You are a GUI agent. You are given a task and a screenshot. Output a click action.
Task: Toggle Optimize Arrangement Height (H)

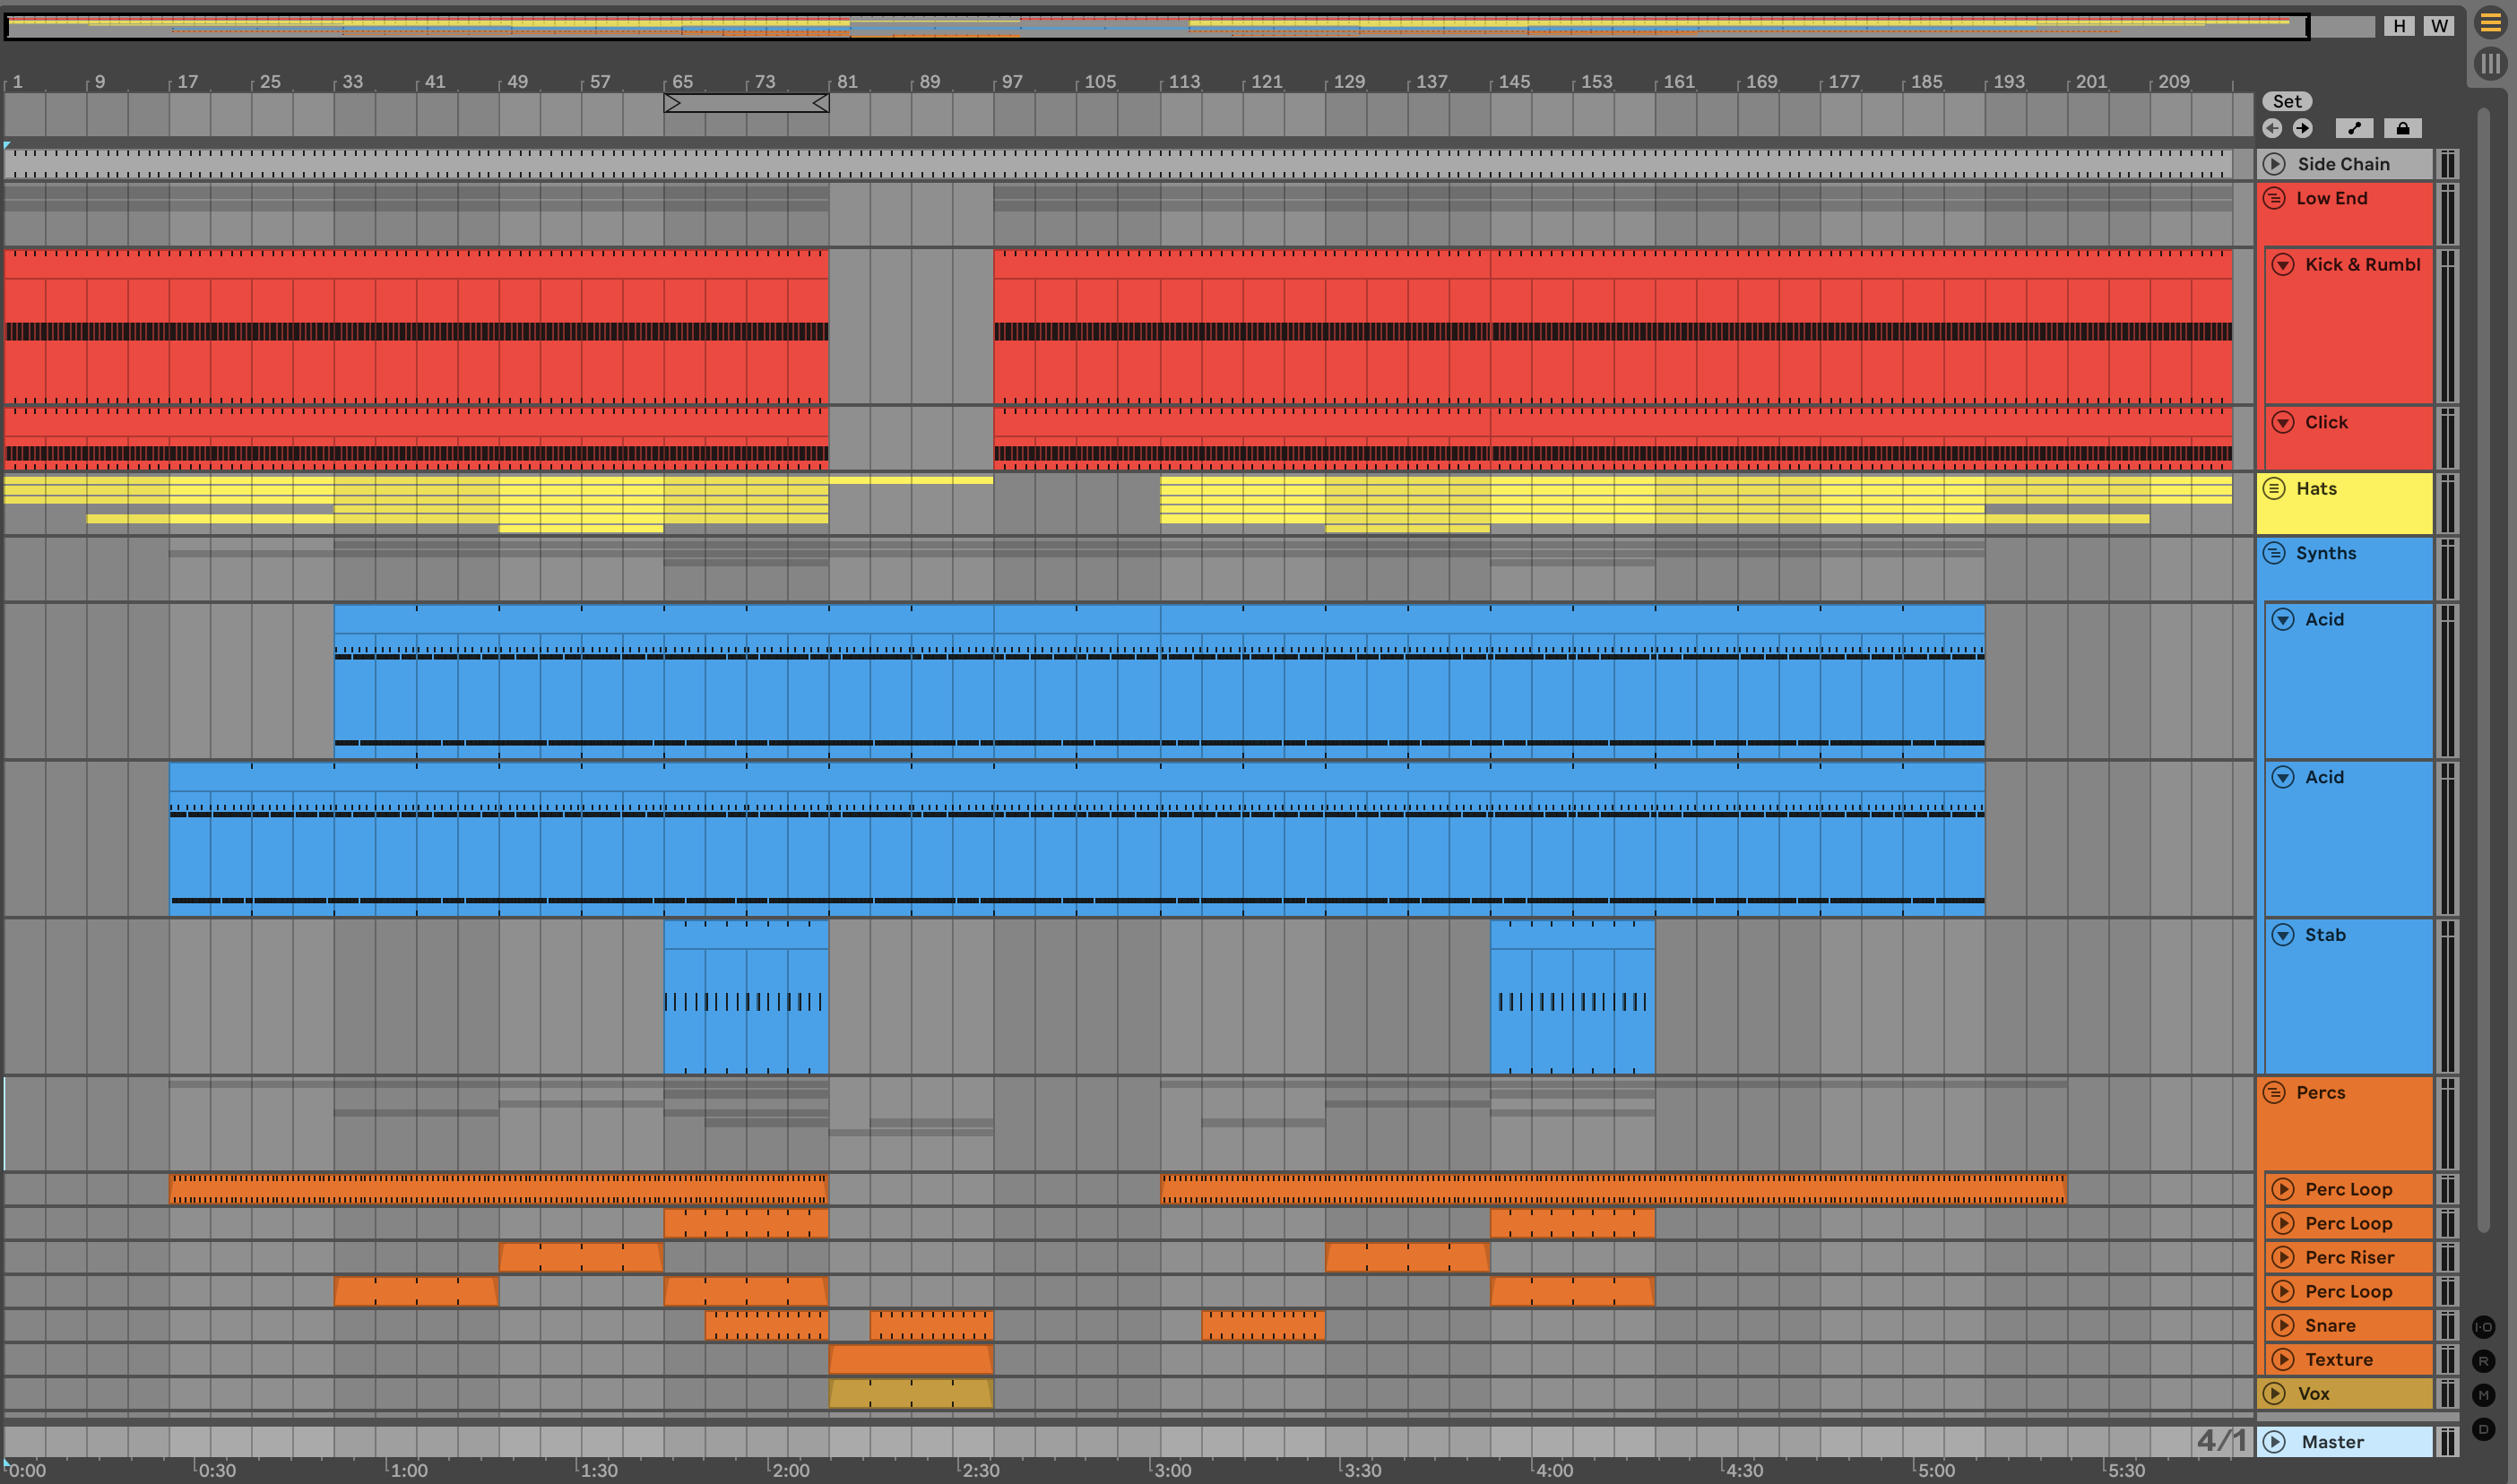[2399, 26]
